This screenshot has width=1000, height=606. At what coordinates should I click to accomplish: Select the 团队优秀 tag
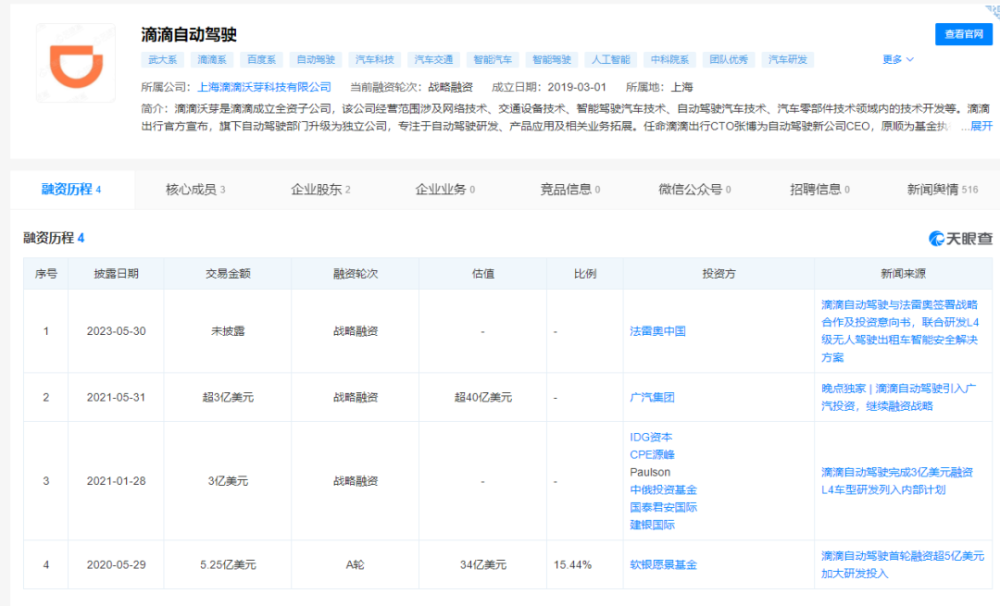tap(729, 59)
